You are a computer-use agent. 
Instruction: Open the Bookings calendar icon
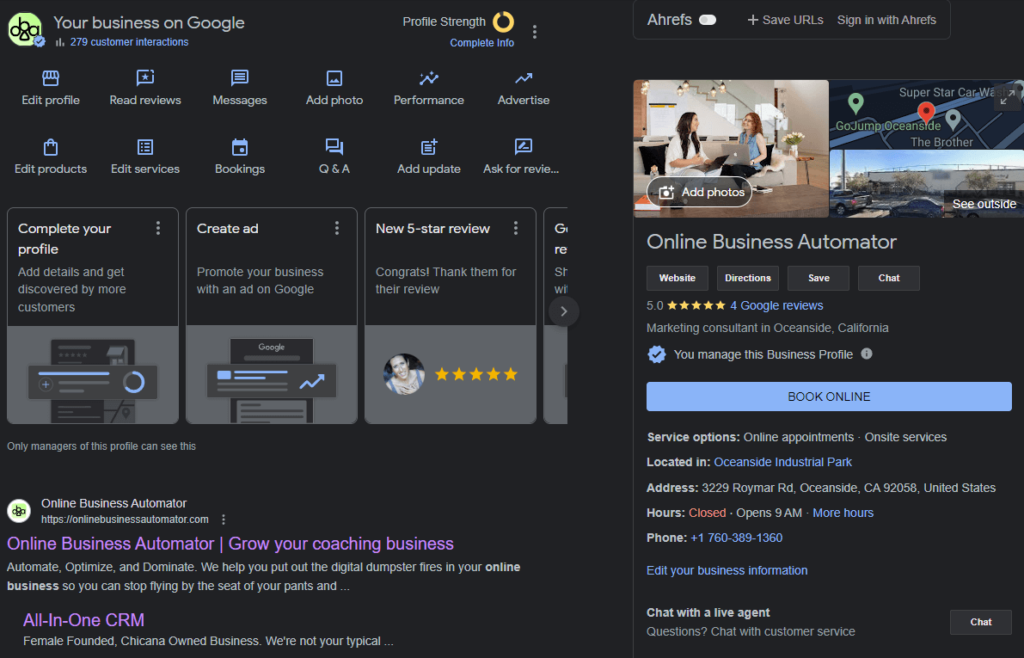(240, 148)
